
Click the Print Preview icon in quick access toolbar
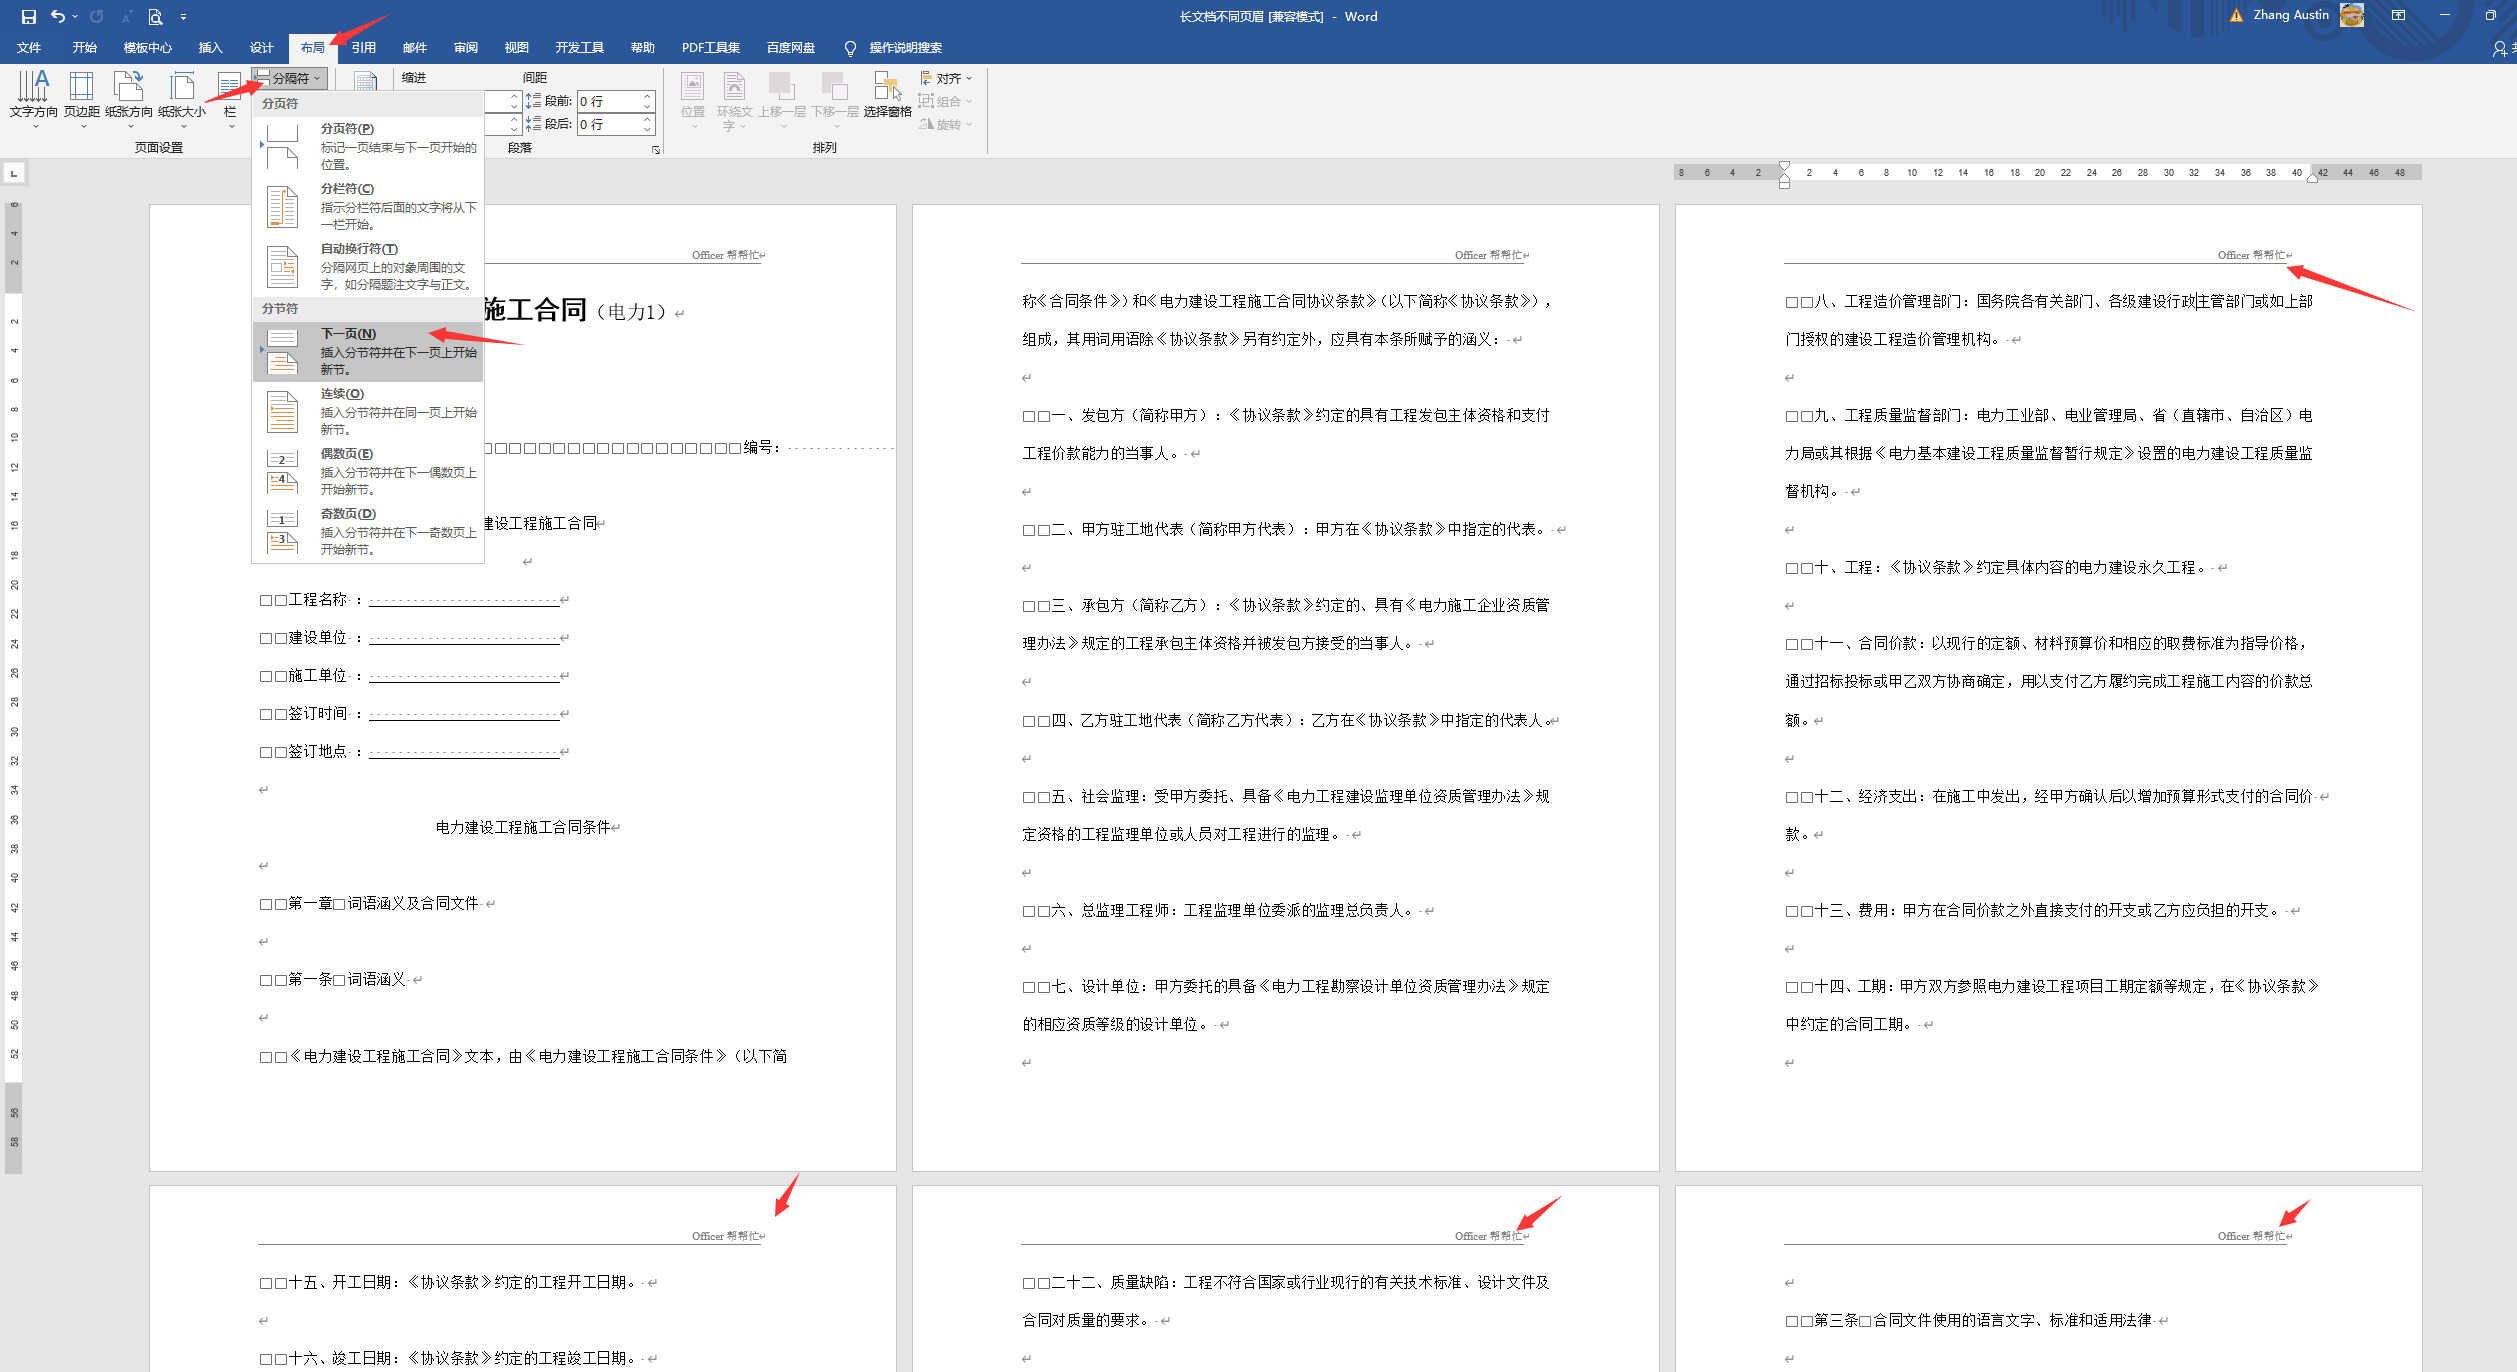pos(155,16)
